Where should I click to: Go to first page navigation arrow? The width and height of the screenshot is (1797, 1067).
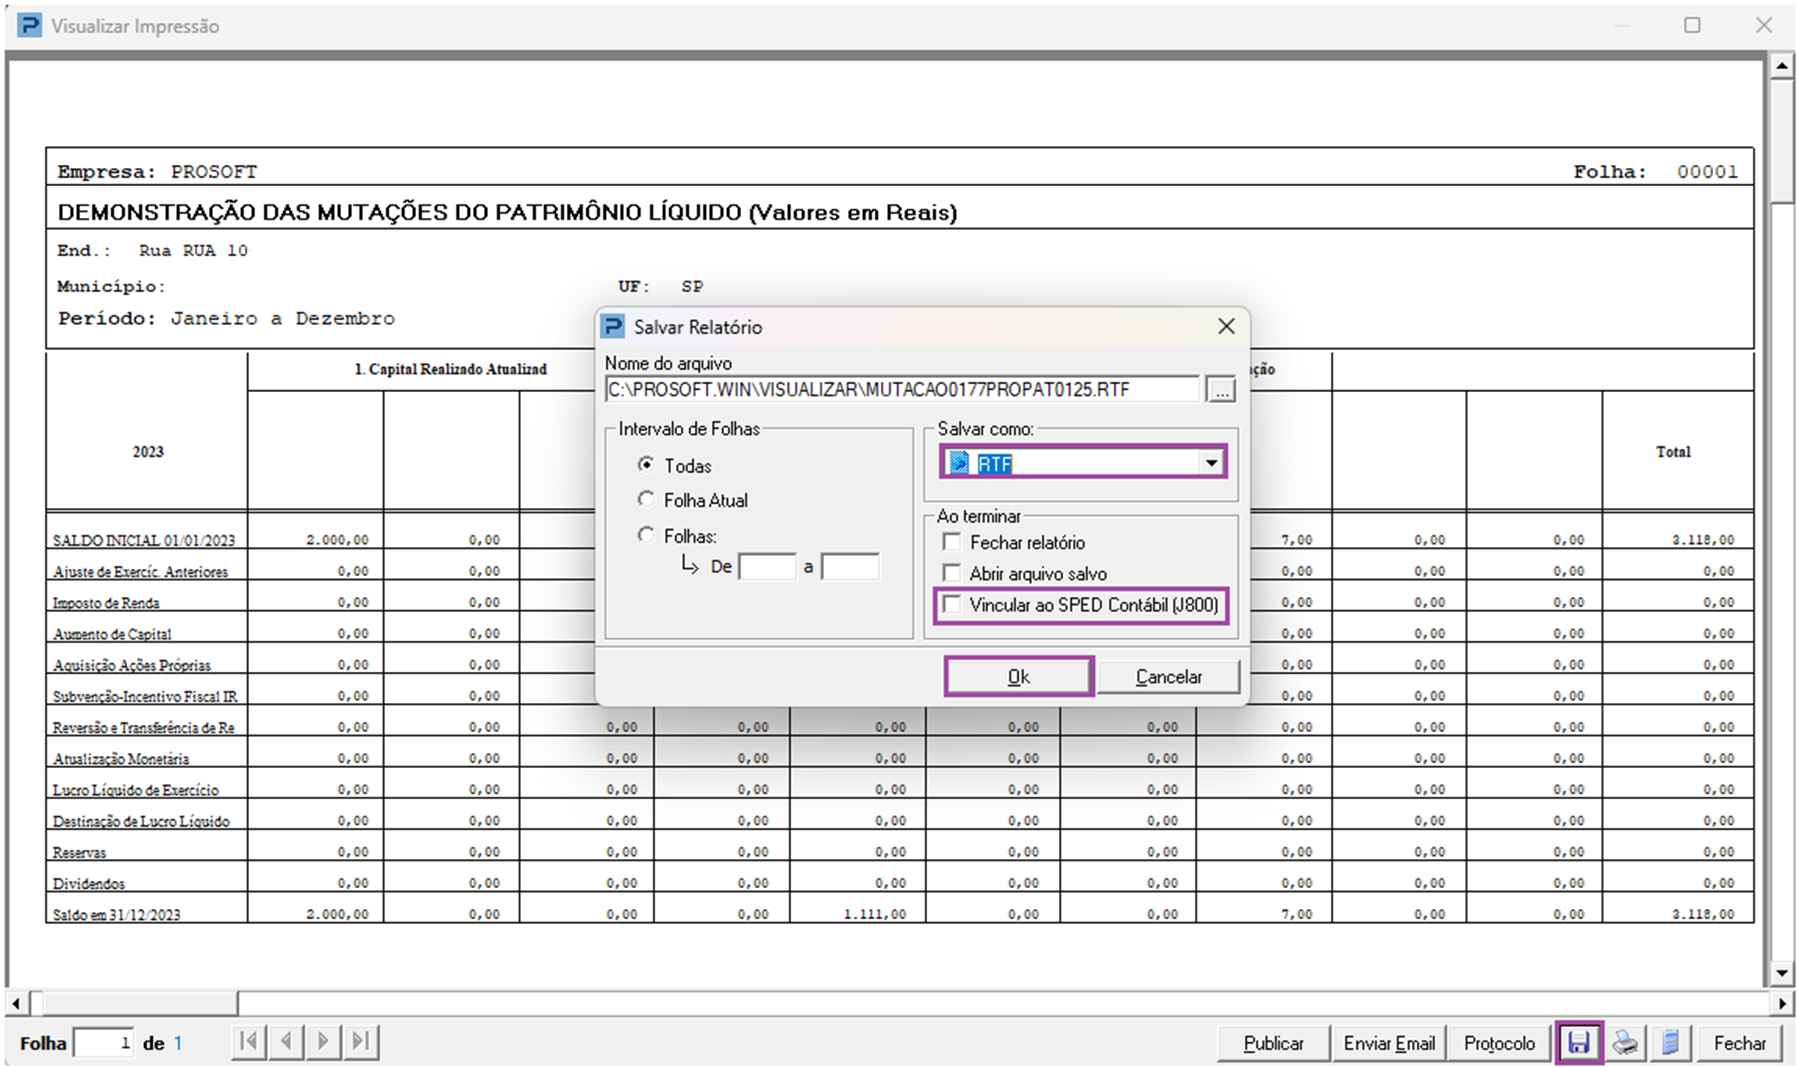coord(249,1042)
